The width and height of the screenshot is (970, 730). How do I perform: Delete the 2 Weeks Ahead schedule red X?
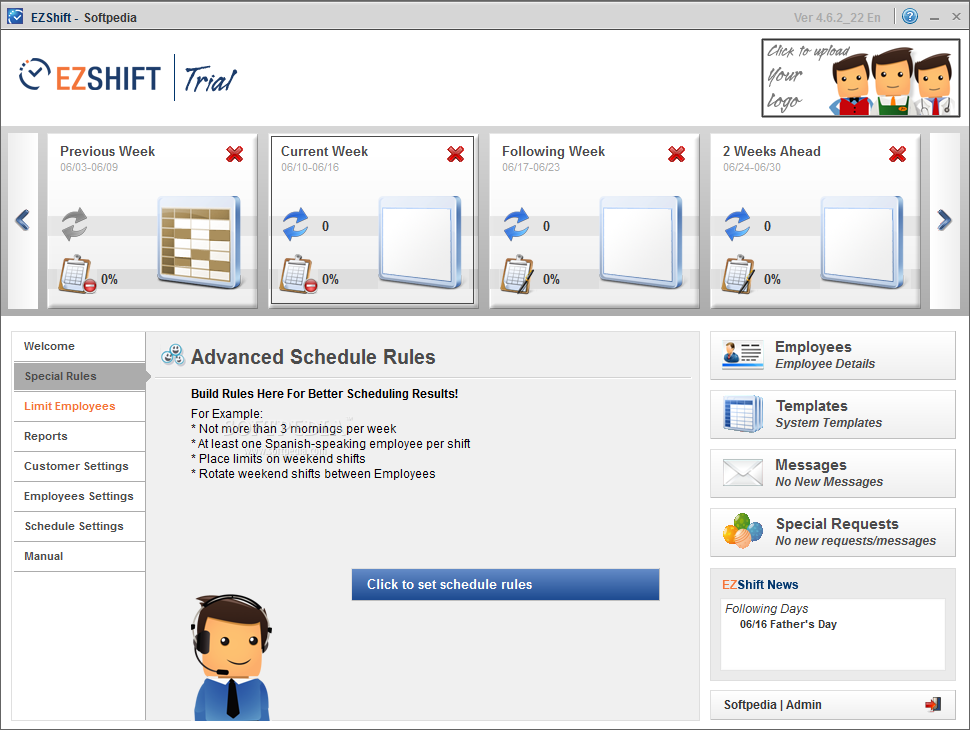click(x=897, y=154)
